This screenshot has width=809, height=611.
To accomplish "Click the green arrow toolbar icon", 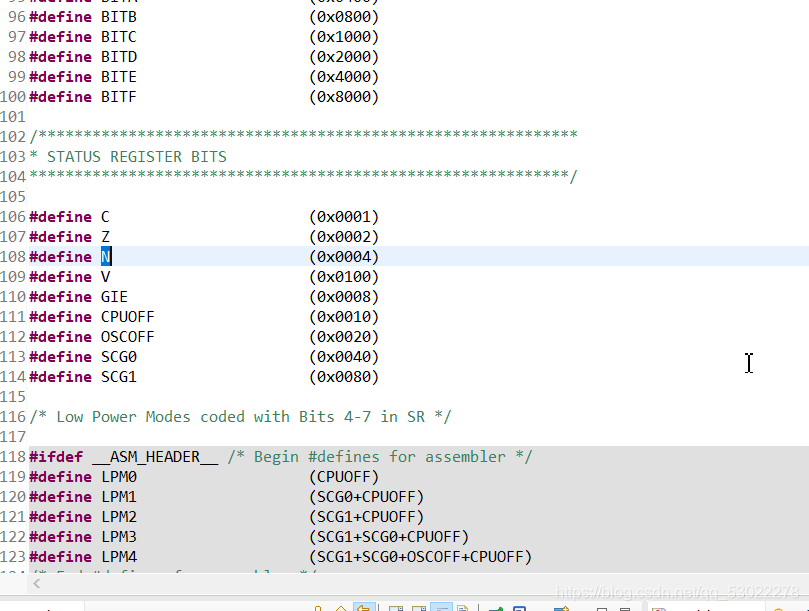I will coord(495,606).
